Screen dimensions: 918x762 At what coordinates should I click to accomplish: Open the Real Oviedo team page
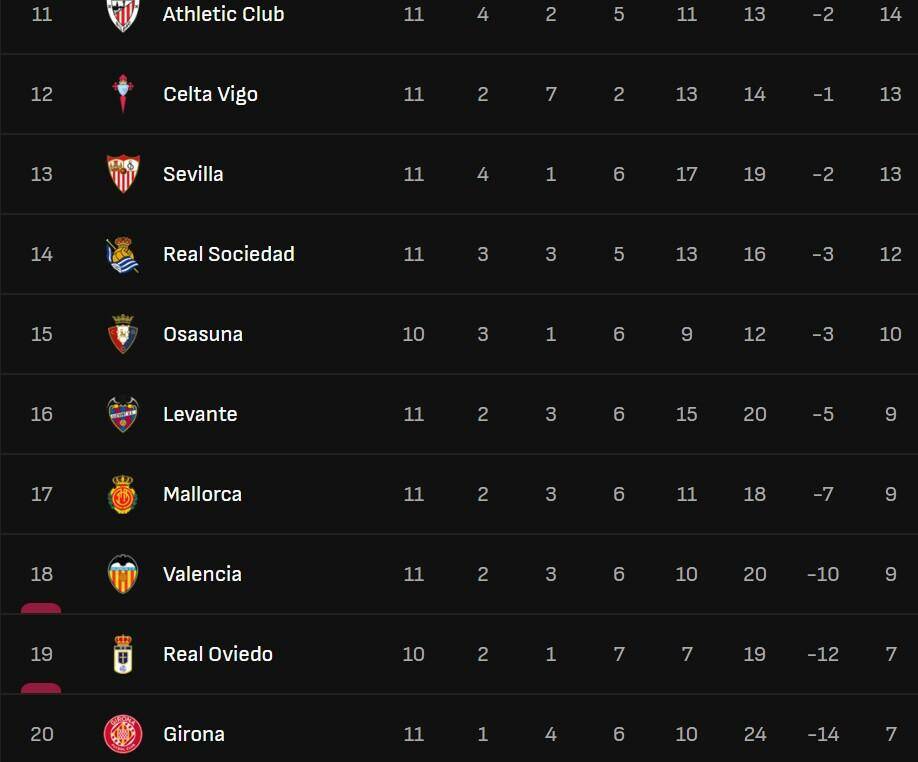(x=218, y=654)
